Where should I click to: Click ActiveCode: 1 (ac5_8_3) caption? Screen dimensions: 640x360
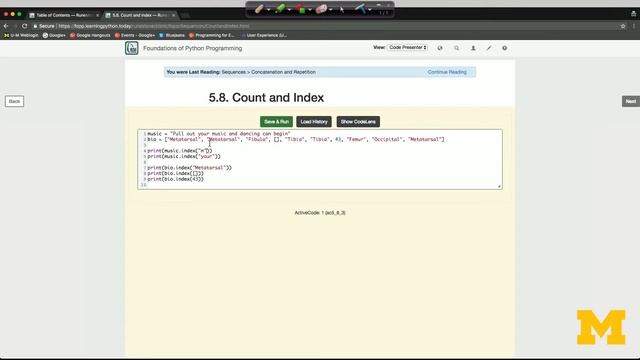[320, 213]
